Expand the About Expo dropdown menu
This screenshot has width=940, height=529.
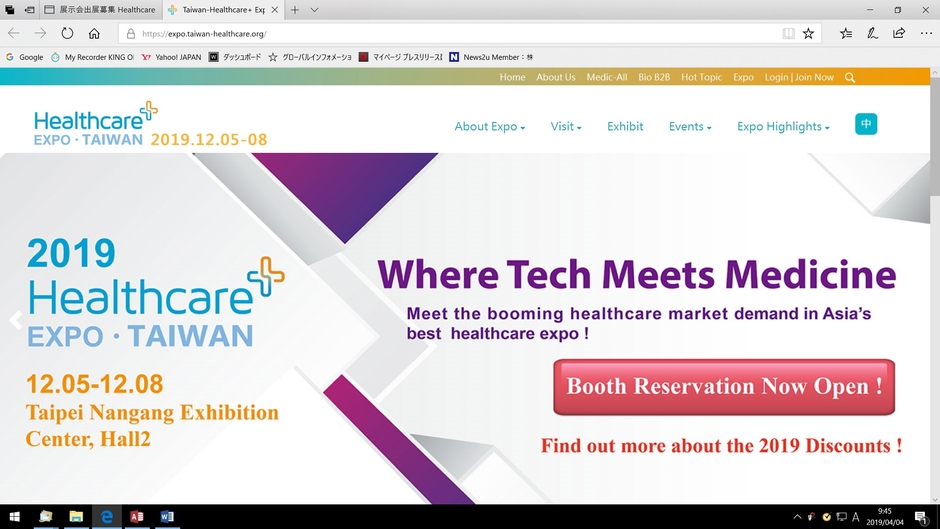coord(489,127)
